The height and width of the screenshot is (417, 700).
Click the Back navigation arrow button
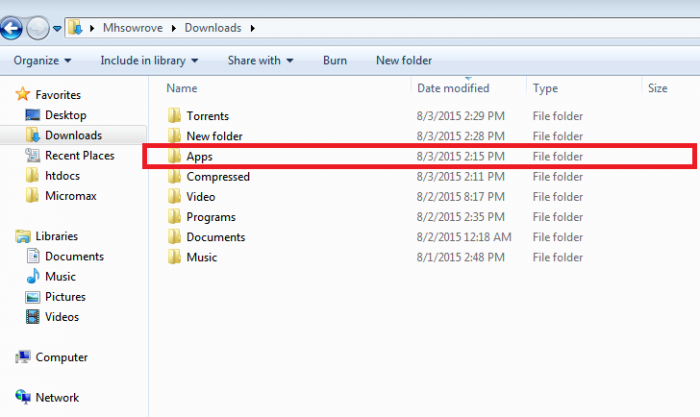(x=11, y=28)
